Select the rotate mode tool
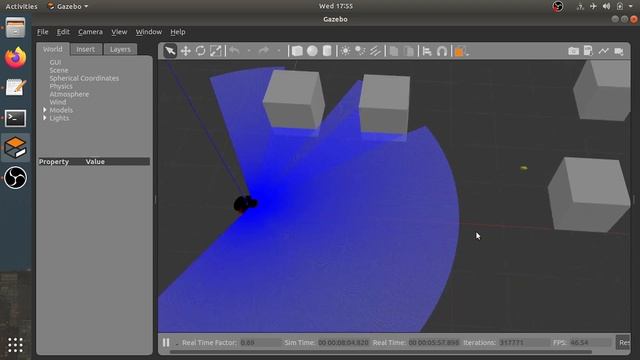The image size is (640, 360). coord(200,51)
